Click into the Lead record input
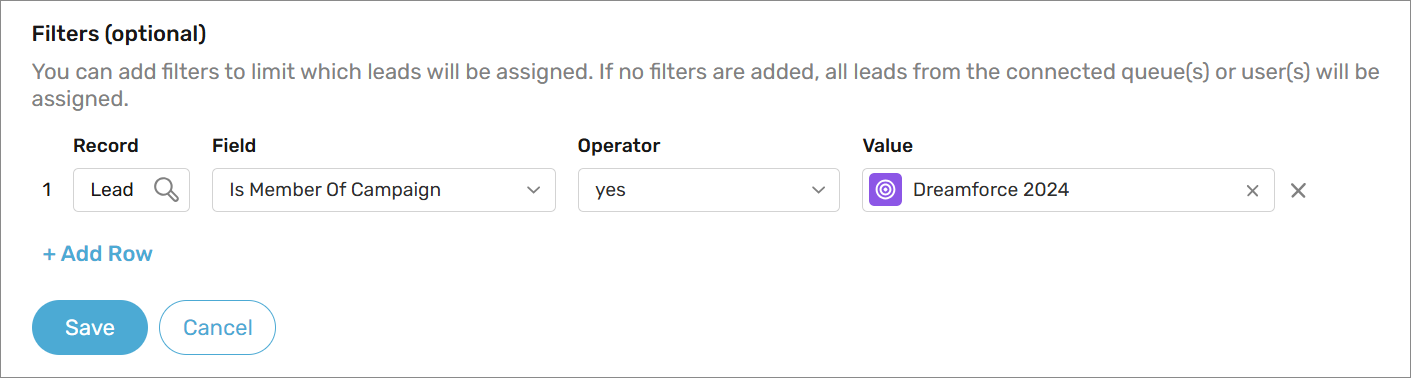Image resolution: width=1411 pixels, height=378 pixels. [131, 190]
